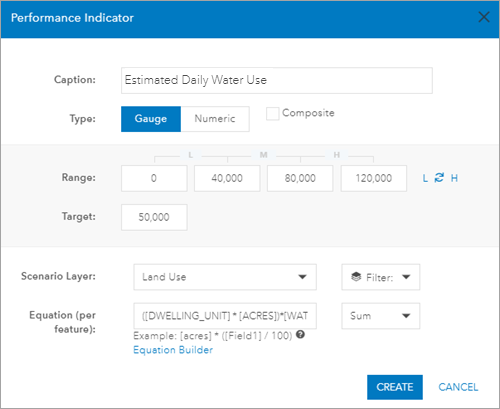Click the L link beside range
500x409 pixels.
[425, 178]
